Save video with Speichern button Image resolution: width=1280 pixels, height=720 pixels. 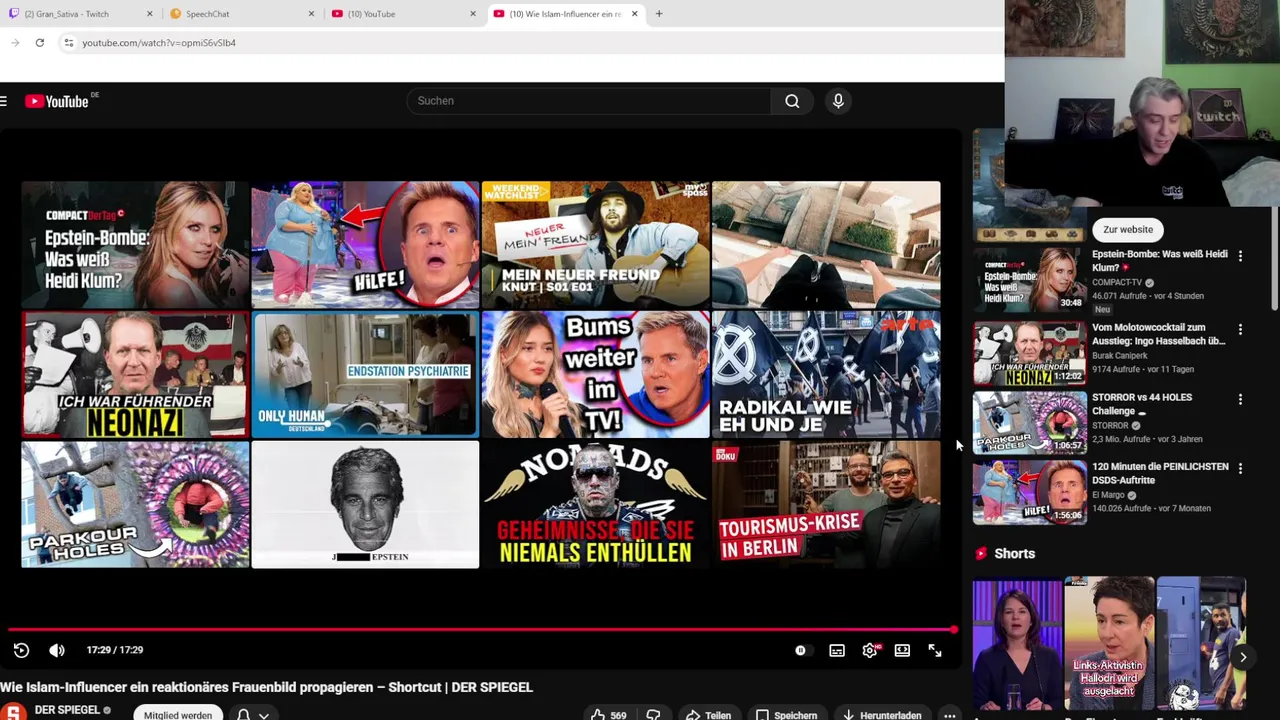tap(786, 715)
